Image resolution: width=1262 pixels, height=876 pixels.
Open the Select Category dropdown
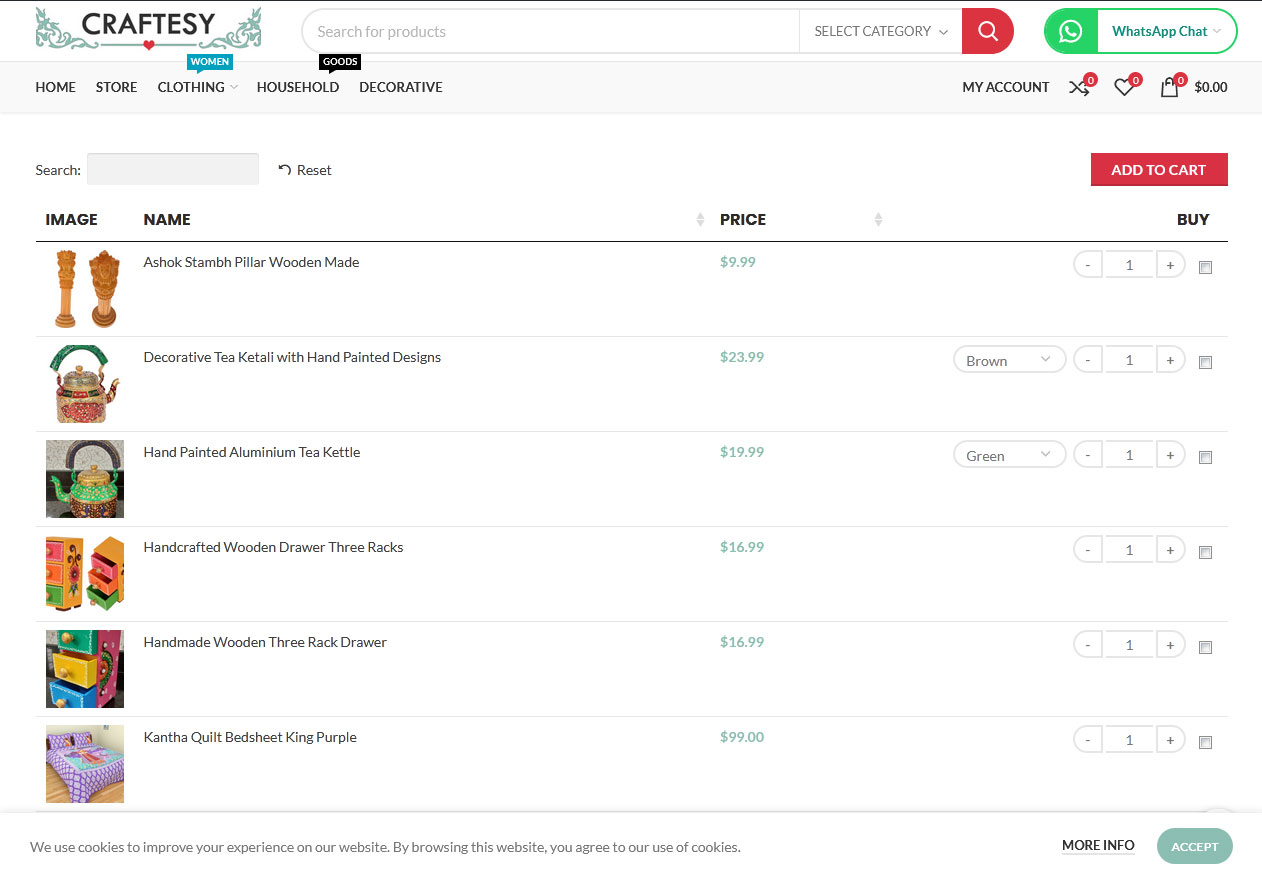[880, 31]
